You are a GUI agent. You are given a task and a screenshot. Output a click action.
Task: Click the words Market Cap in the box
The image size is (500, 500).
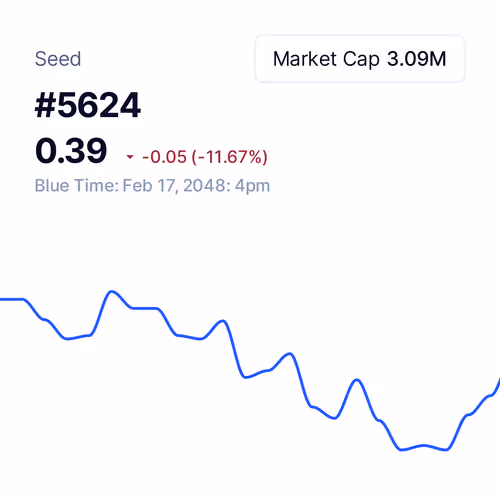point(326,59)
